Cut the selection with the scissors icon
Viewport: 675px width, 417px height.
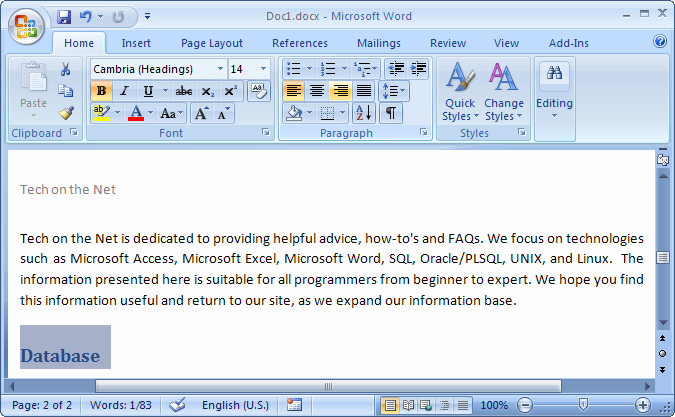(65, 69)
